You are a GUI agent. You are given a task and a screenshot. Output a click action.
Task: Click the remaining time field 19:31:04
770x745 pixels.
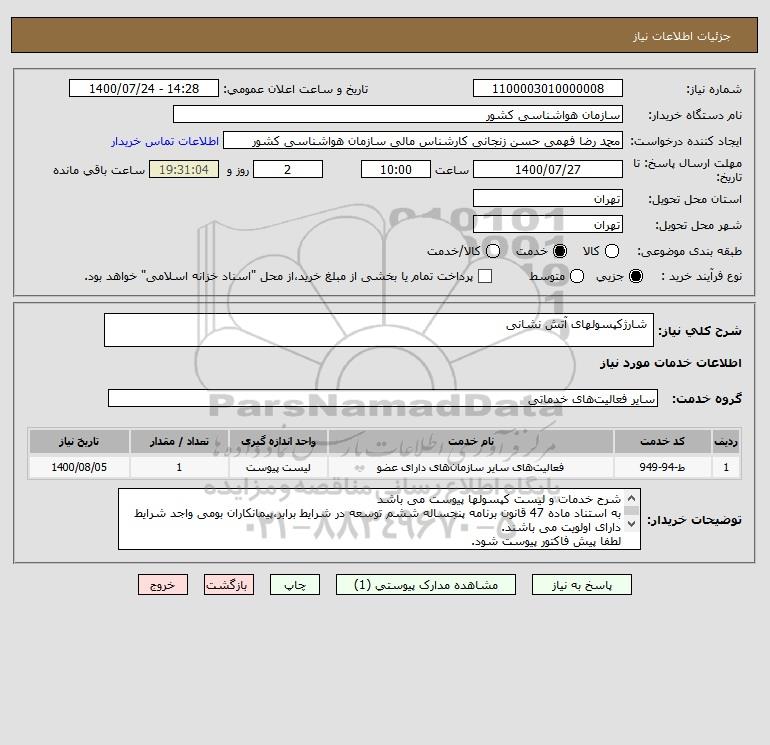(x=184, y=169)
